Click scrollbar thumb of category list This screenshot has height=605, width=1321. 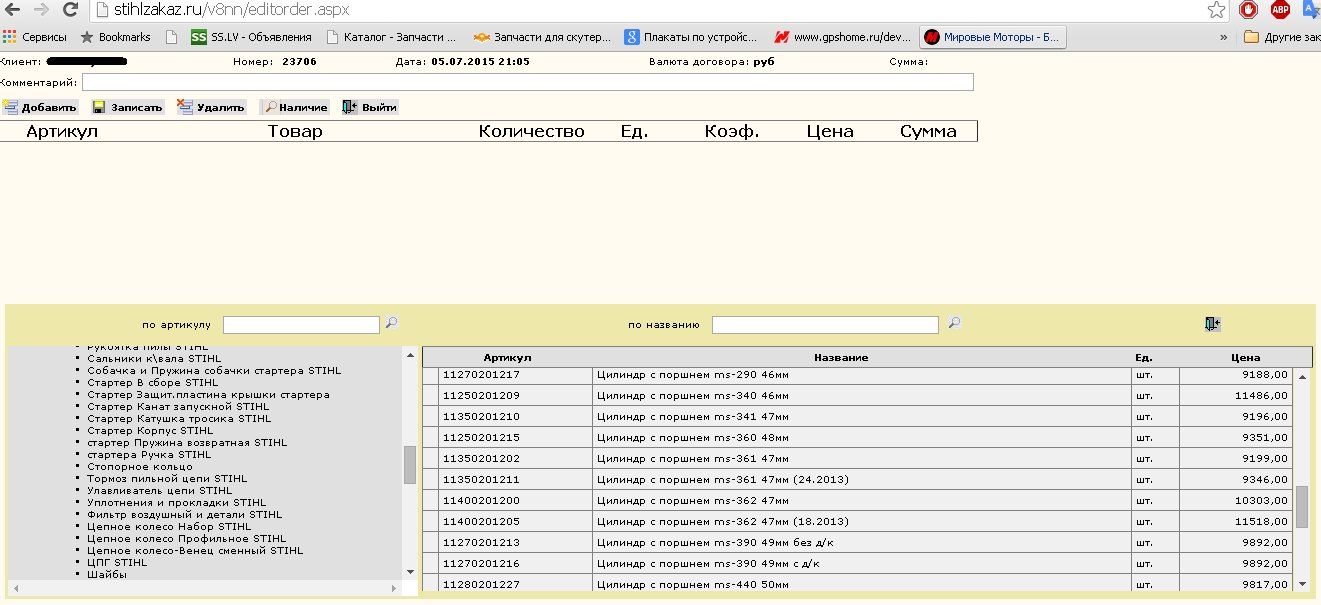tap(410, 465)
